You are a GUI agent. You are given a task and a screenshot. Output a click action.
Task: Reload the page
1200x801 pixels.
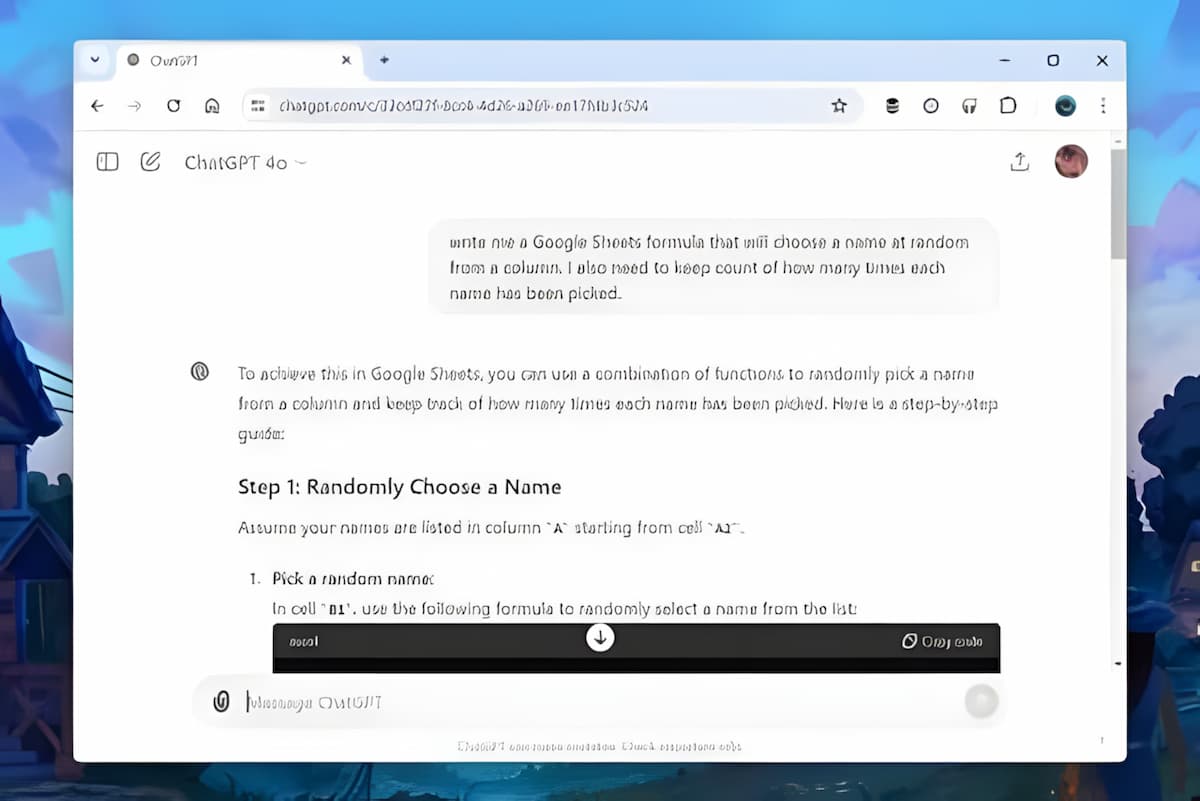click(x=173, y=106)
